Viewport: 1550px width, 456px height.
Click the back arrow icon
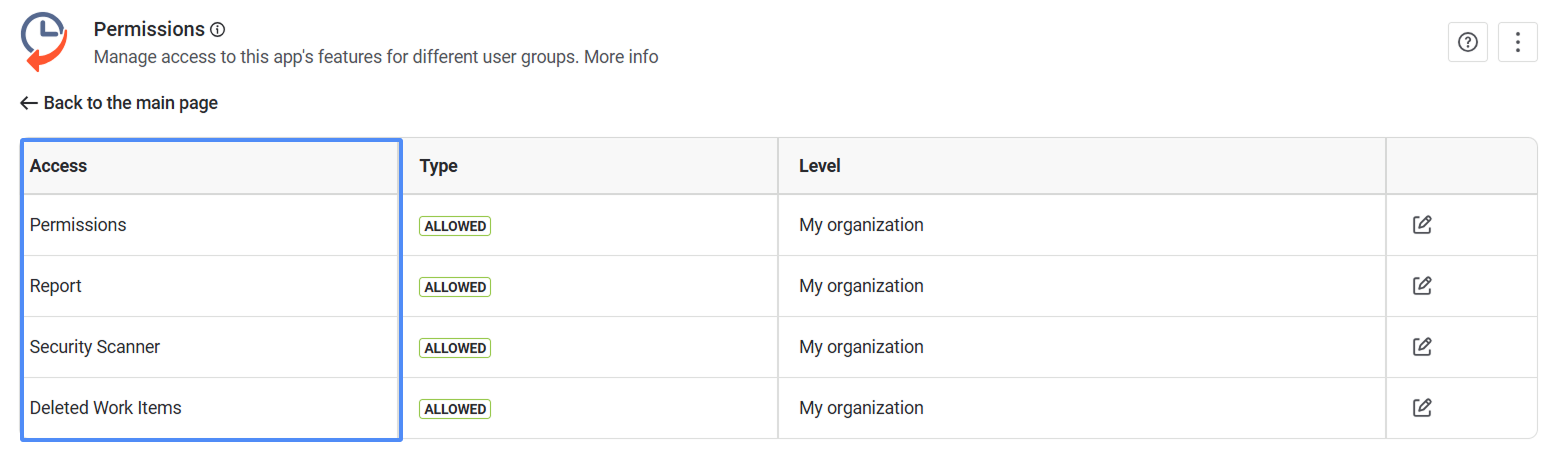coord(29,103)
